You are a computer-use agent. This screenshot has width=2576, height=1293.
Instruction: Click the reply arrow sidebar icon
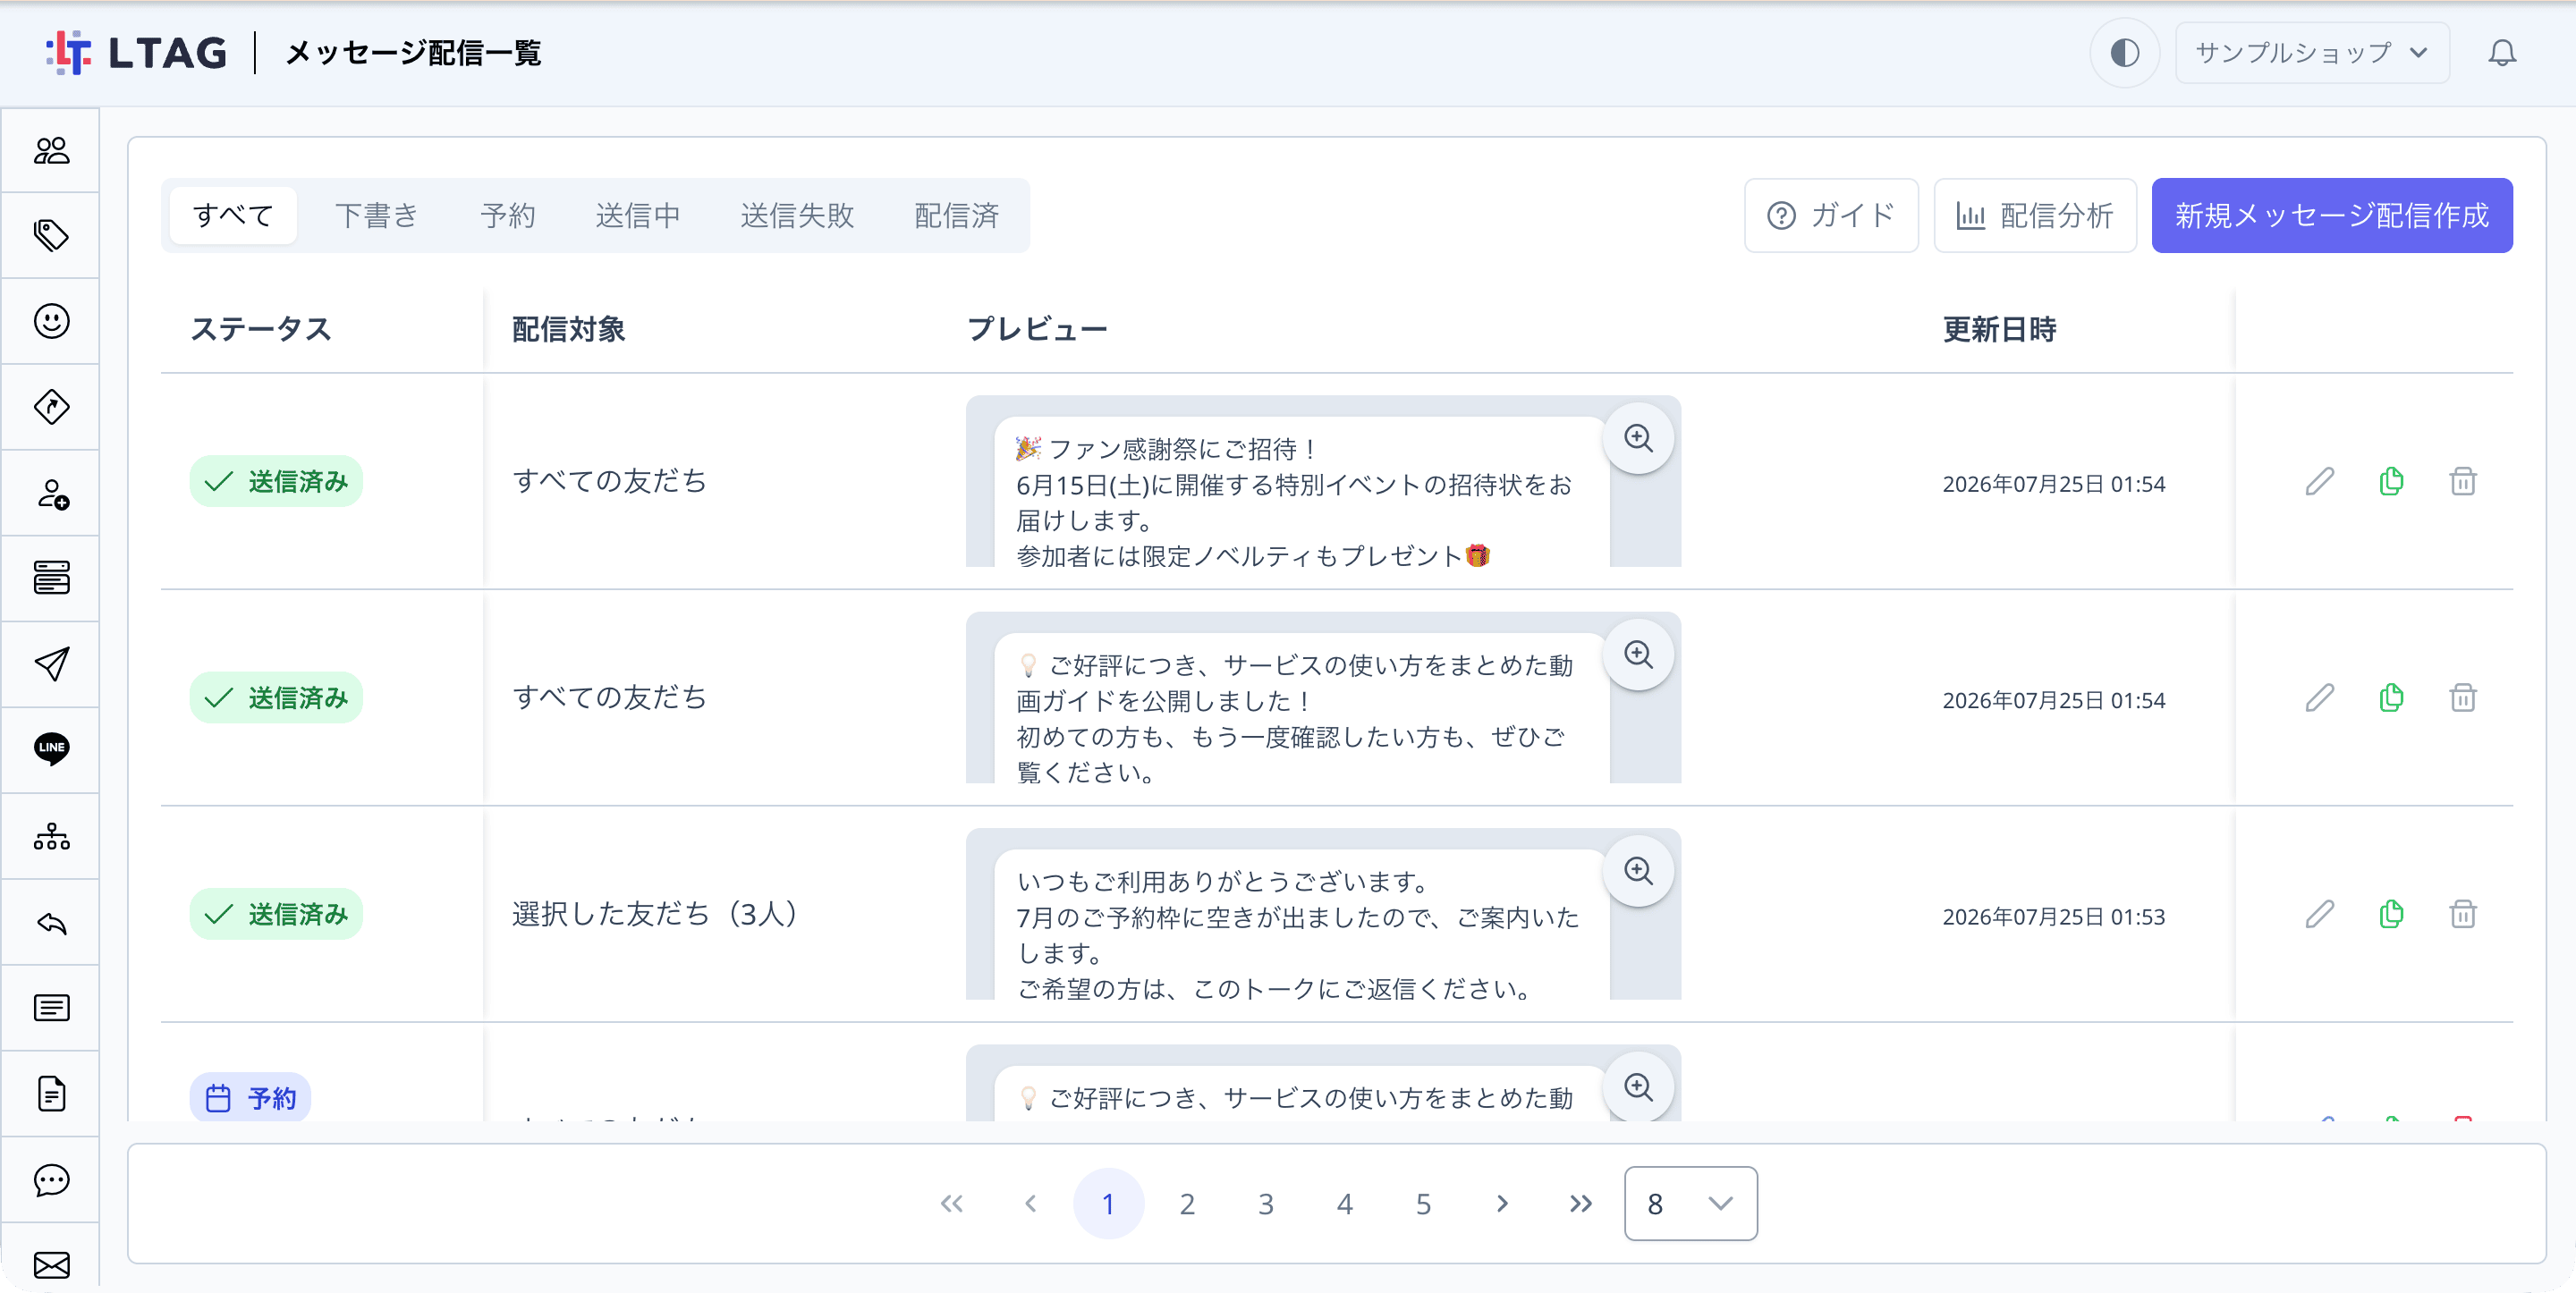(x=51, y=922)
